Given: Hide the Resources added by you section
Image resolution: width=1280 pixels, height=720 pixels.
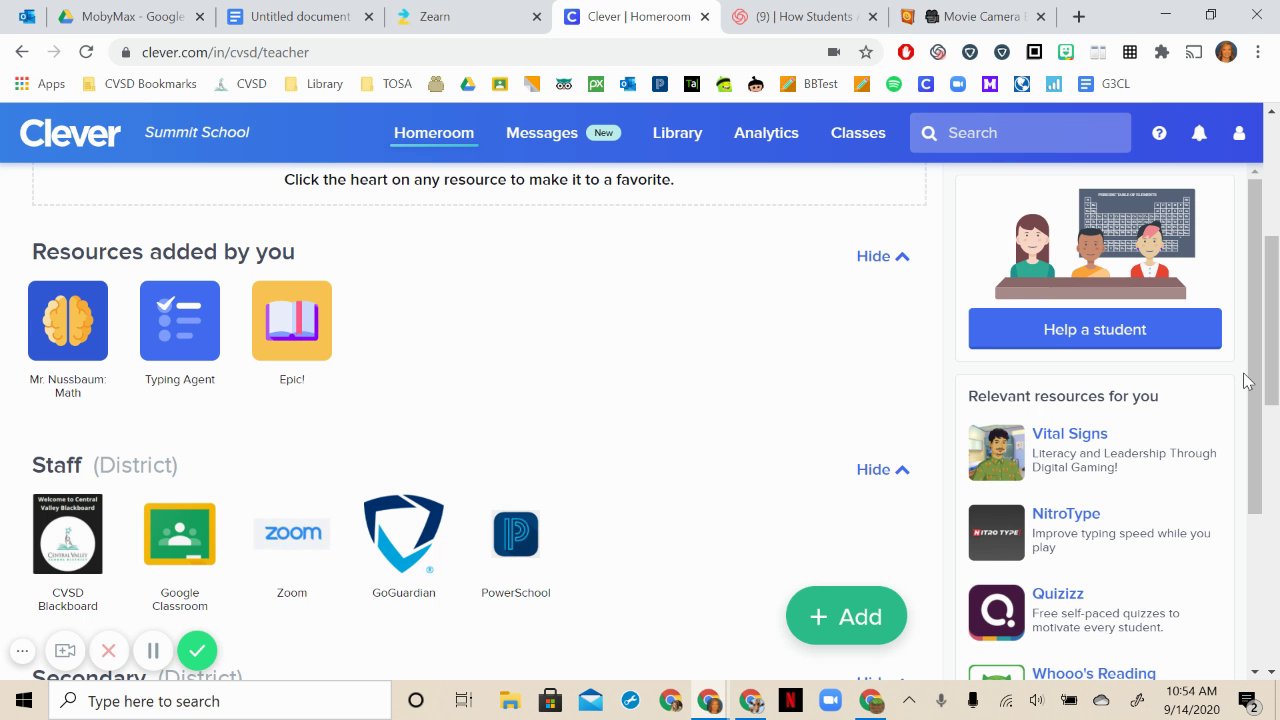Looking at the screenshot, I should tap(883, 256).
